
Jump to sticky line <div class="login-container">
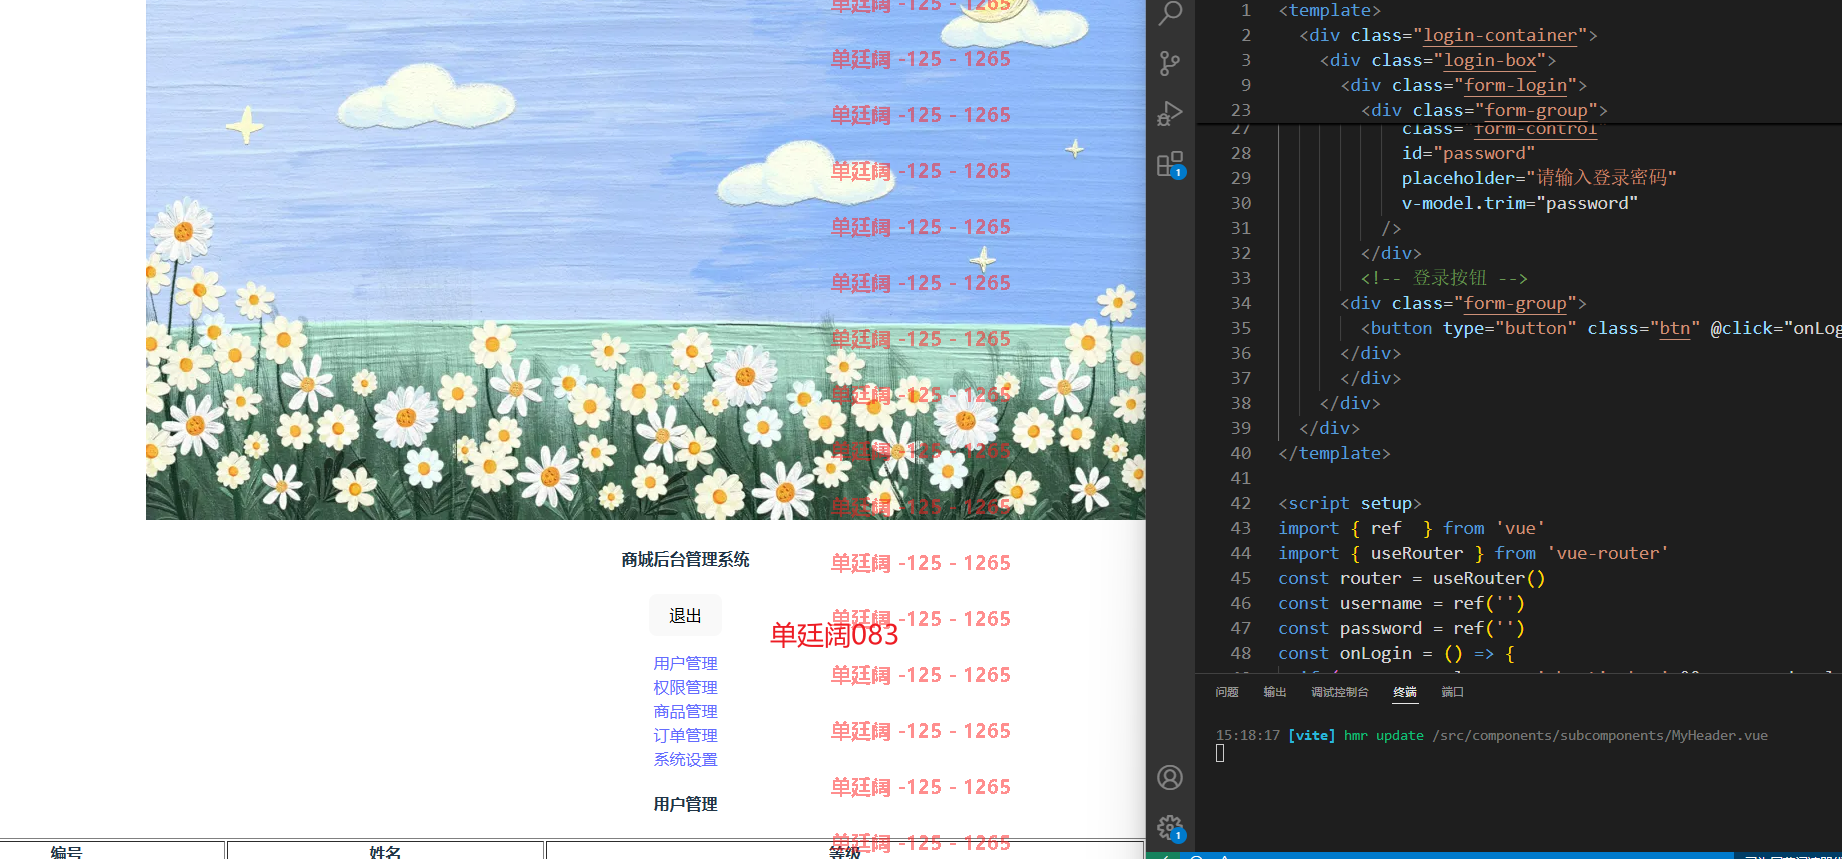coord(1448,35)
